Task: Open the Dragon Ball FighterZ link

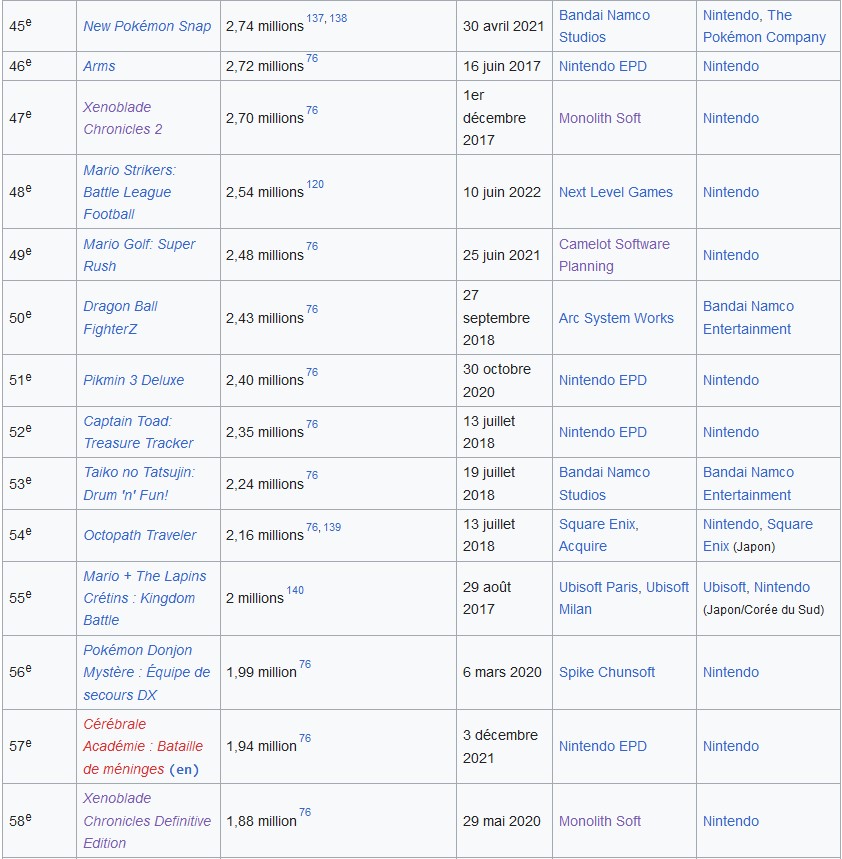Action: point(121,318)
